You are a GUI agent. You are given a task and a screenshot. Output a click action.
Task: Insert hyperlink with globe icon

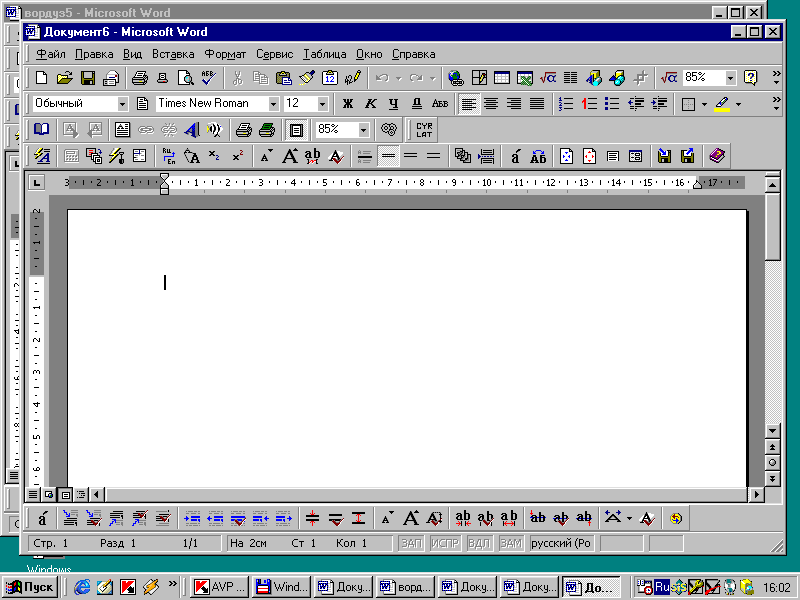coord(456,78)
